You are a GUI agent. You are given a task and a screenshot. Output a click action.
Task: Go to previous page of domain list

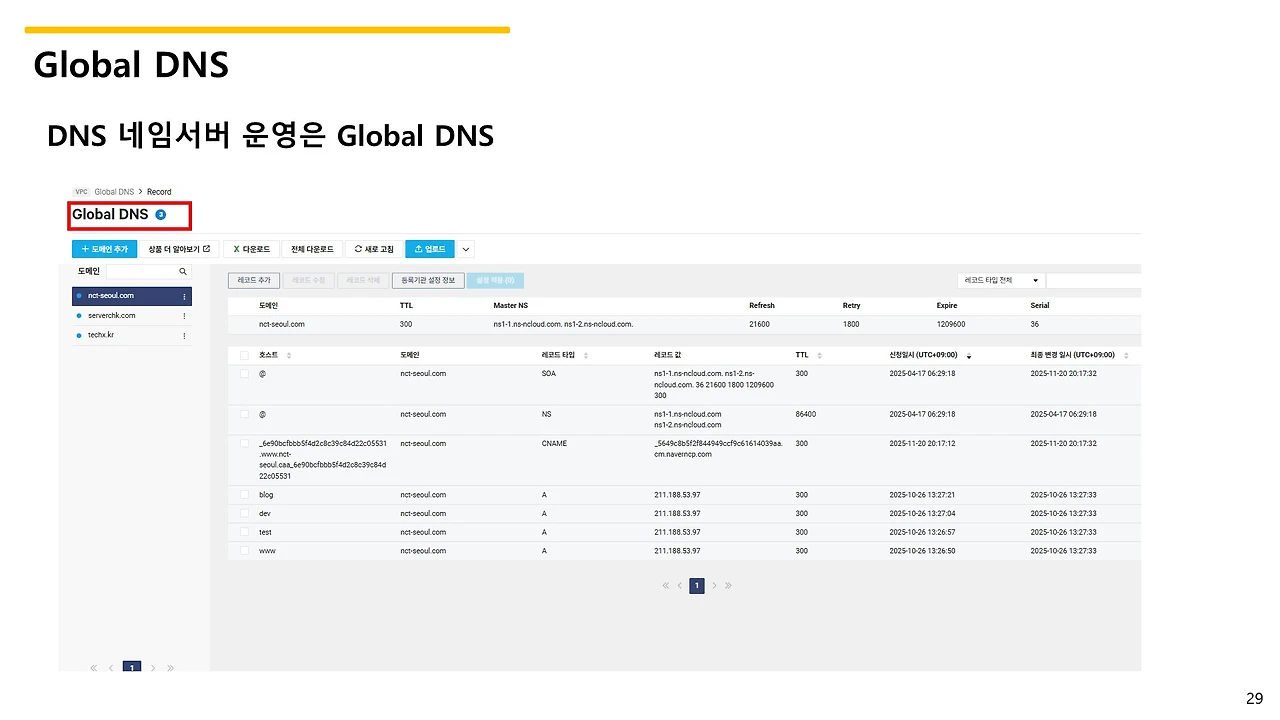click(111, 667)
